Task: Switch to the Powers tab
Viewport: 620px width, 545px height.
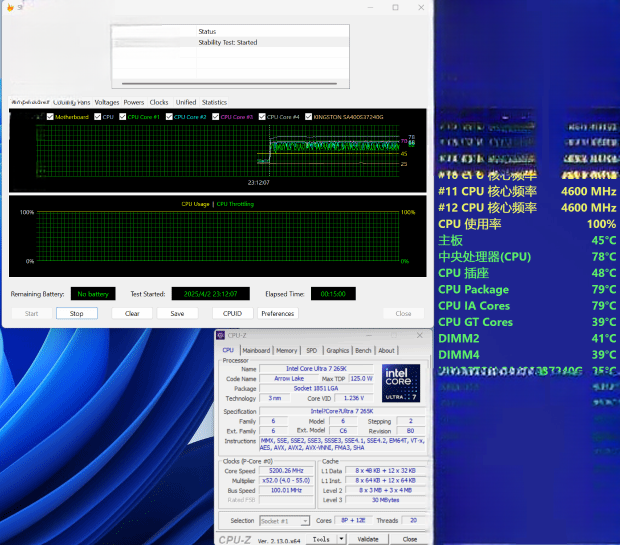Action: 134,102
